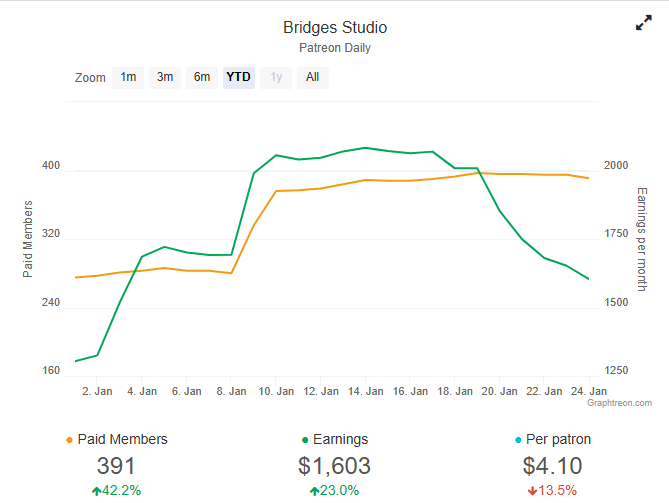Click the 14. Jan axis label

pos(365,391)
